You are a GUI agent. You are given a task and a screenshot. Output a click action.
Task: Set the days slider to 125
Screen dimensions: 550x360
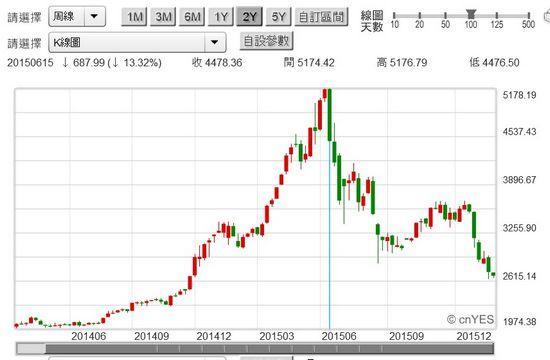497,15
